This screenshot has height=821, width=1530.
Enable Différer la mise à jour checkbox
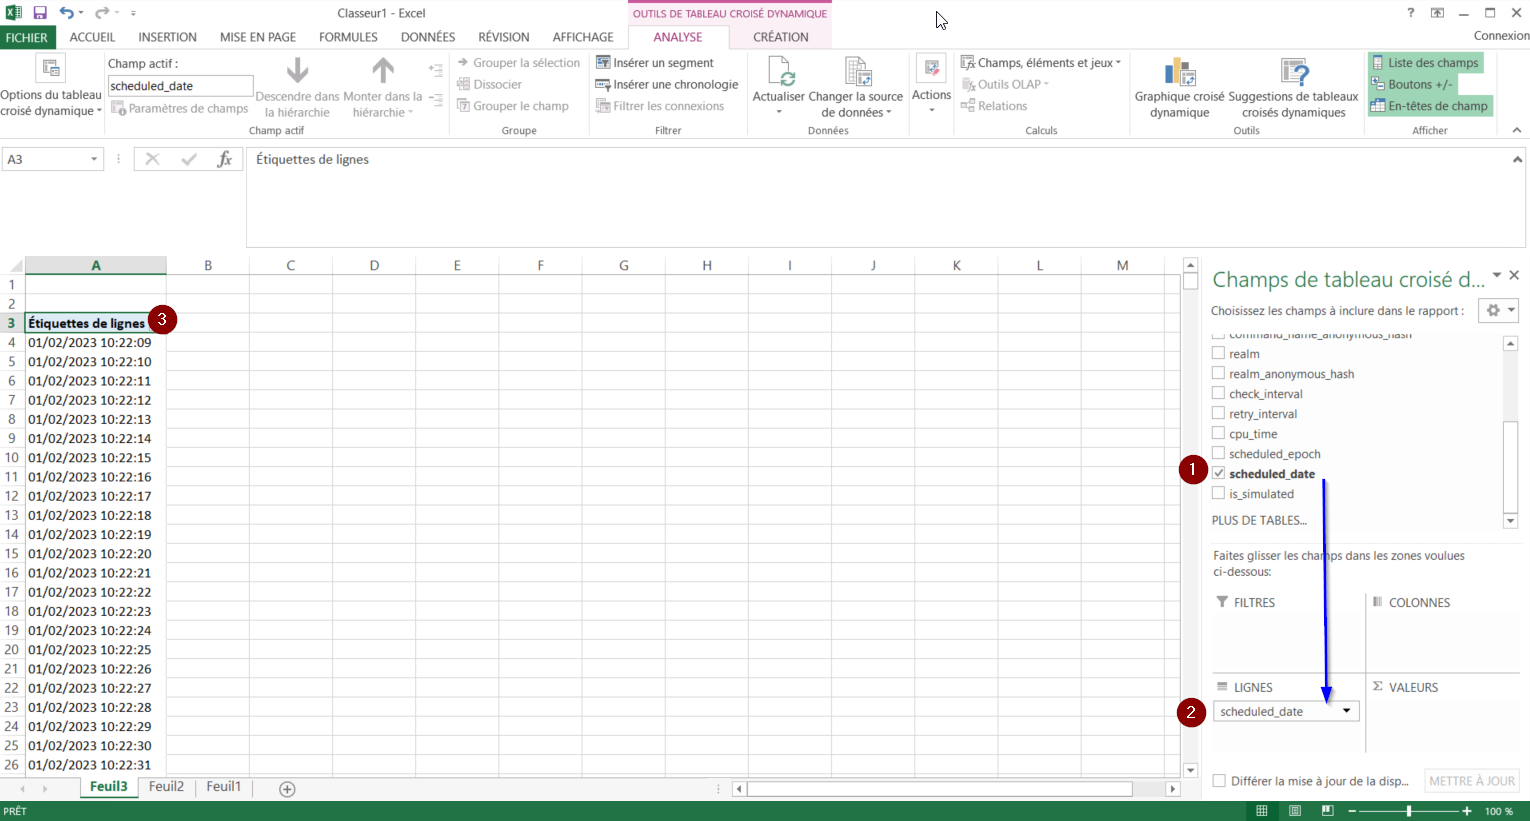(x=1219, y=781)
